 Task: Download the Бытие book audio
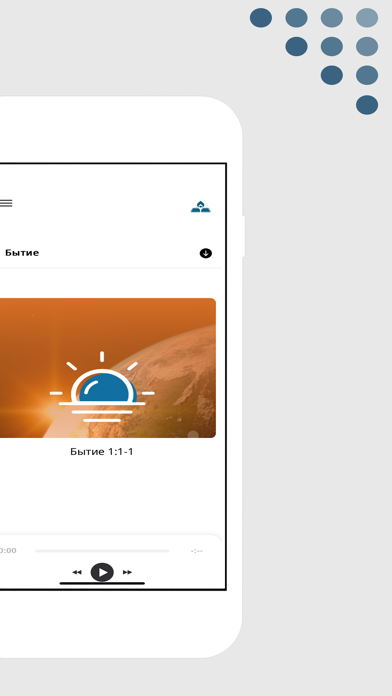(206, 253)
